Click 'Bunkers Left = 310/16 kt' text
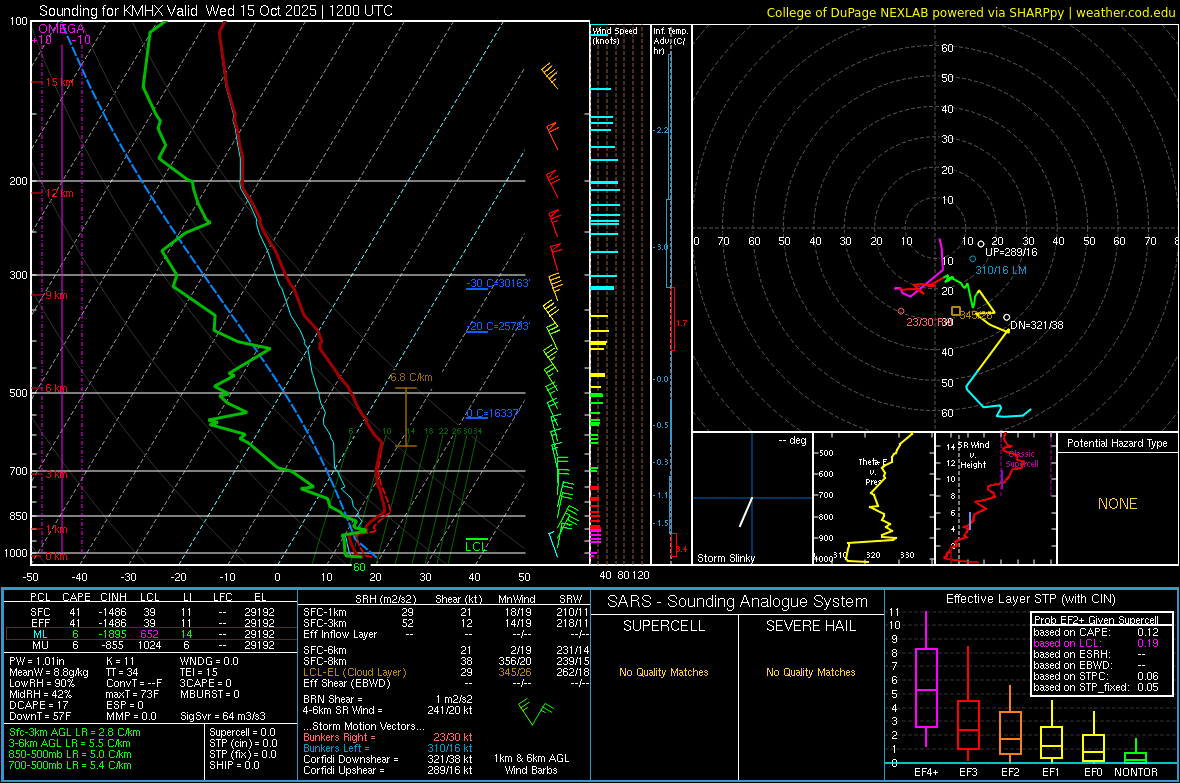This screenshot has height=783, width=1180. tap(388, 748)
